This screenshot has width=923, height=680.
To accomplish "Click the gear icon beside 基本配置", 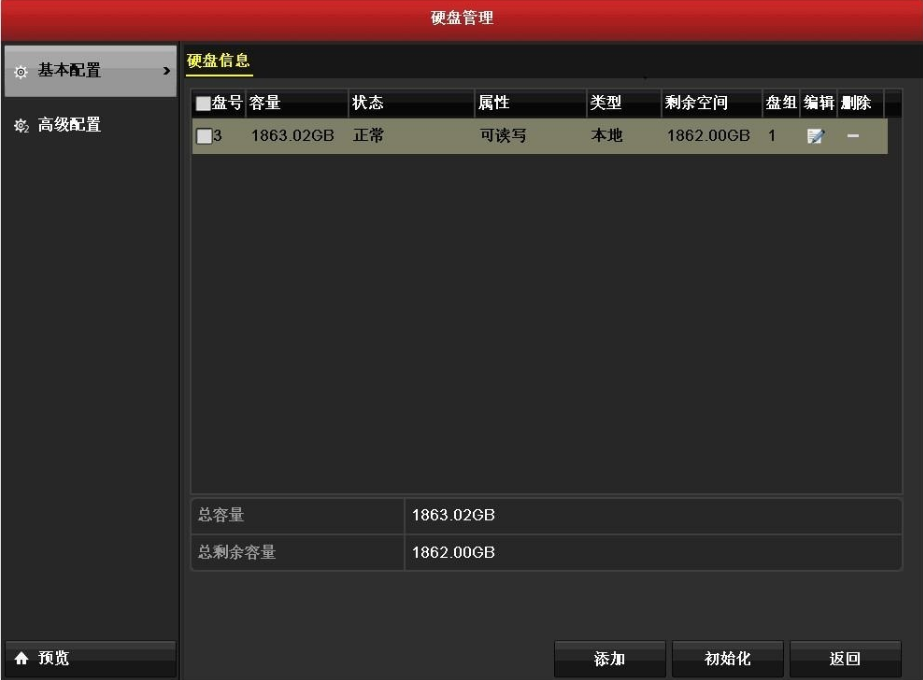I will point(21,72).
